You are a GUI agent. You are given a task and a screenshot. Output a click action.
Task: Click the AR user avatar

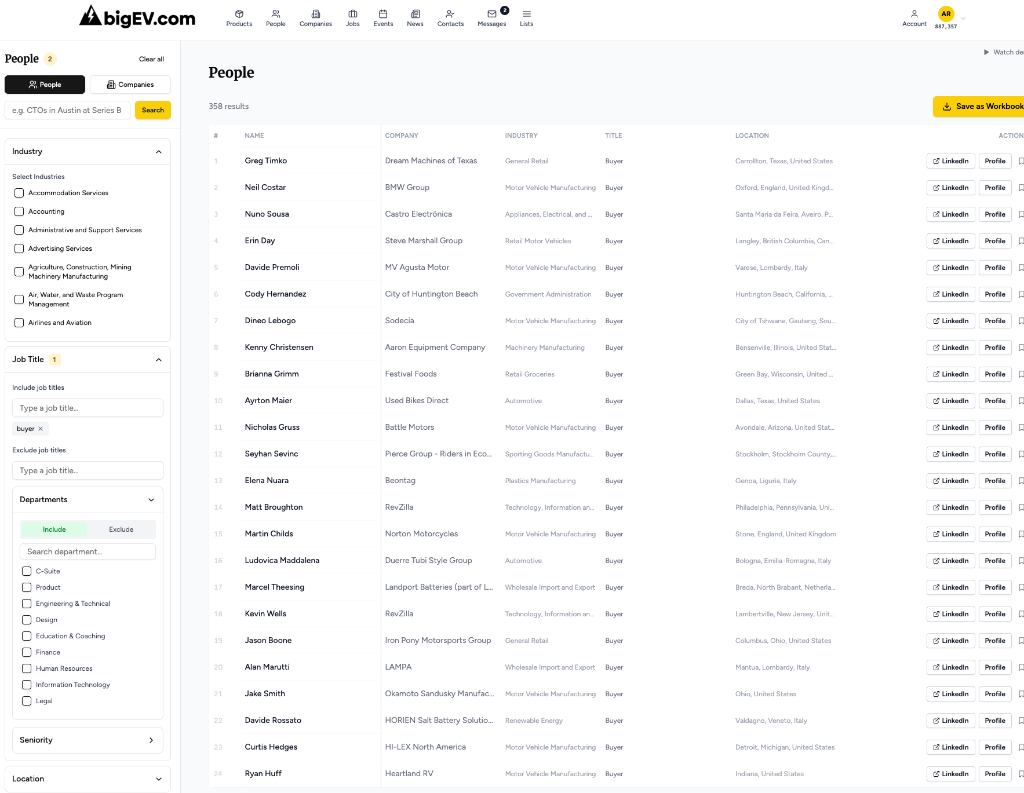click(946, 14)
